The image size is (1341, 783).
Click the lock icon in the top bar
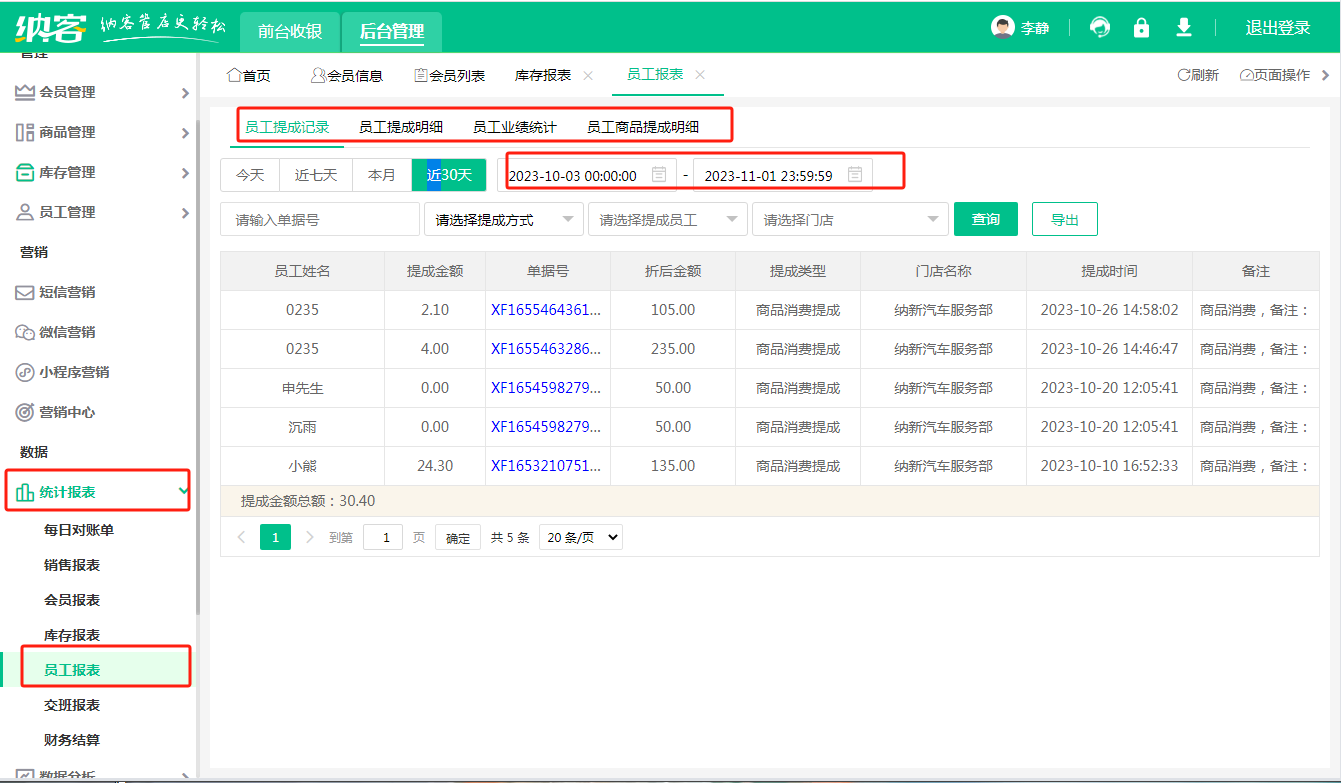[x=1142, y=27]
